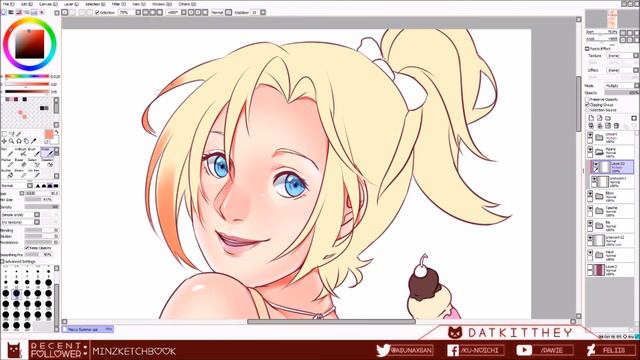The width and height of the screenshot is (640, 360).
Task: Select the magic wand tool
Action: 19,134
